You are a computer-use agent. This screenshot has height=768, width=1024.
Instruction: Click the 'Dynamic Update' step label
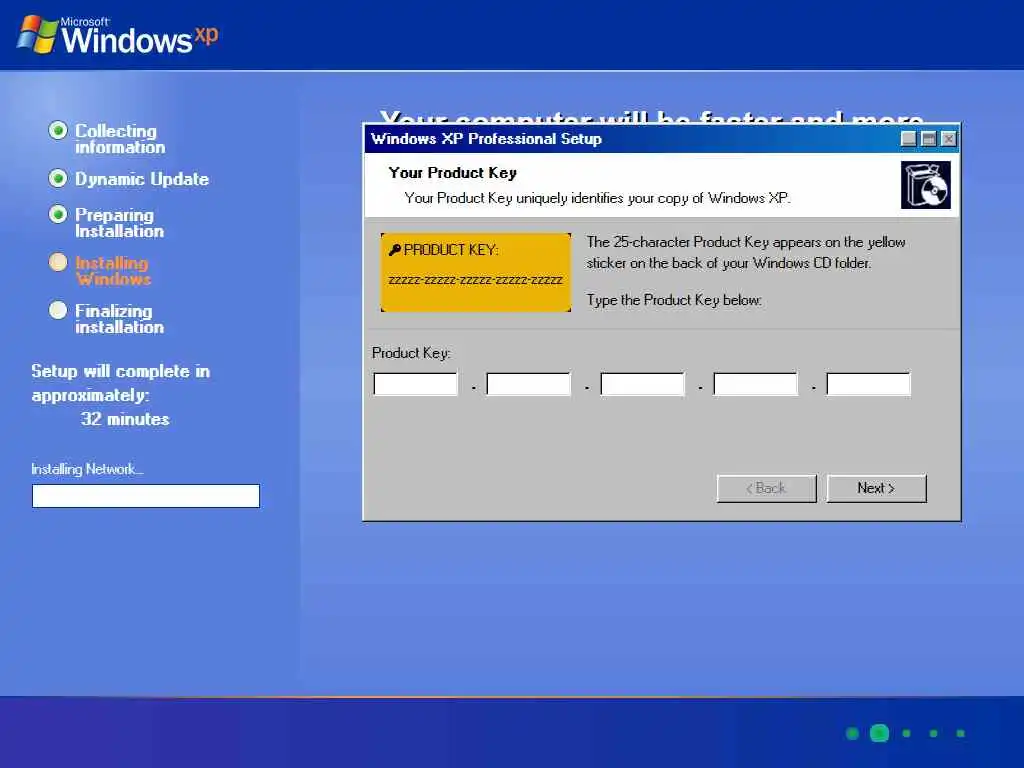pyautogui.click(x=142, y=179)
